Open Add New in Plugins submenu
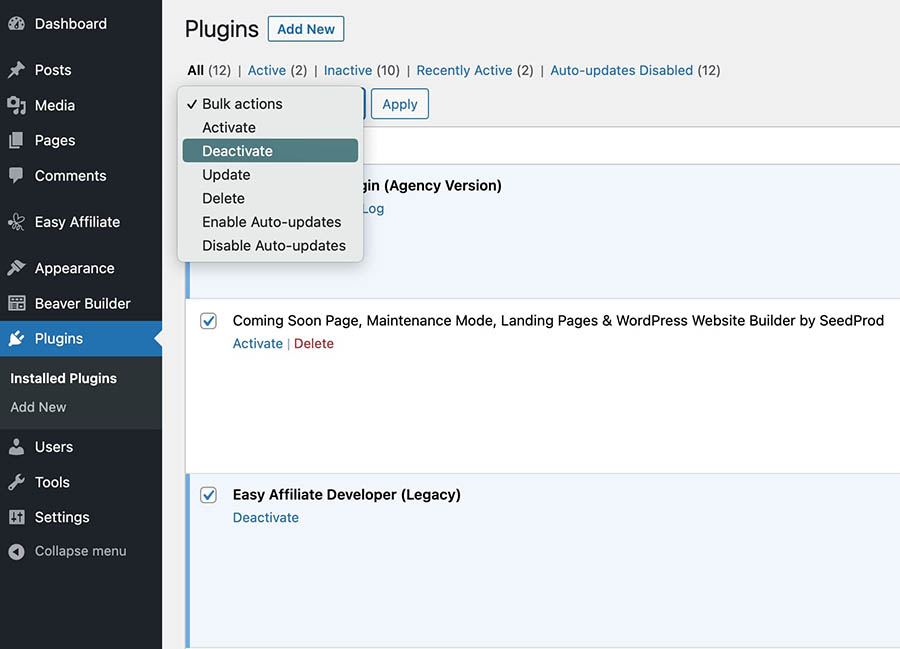Viewport: 900px width, 649px height. click(x=38, y=407)
